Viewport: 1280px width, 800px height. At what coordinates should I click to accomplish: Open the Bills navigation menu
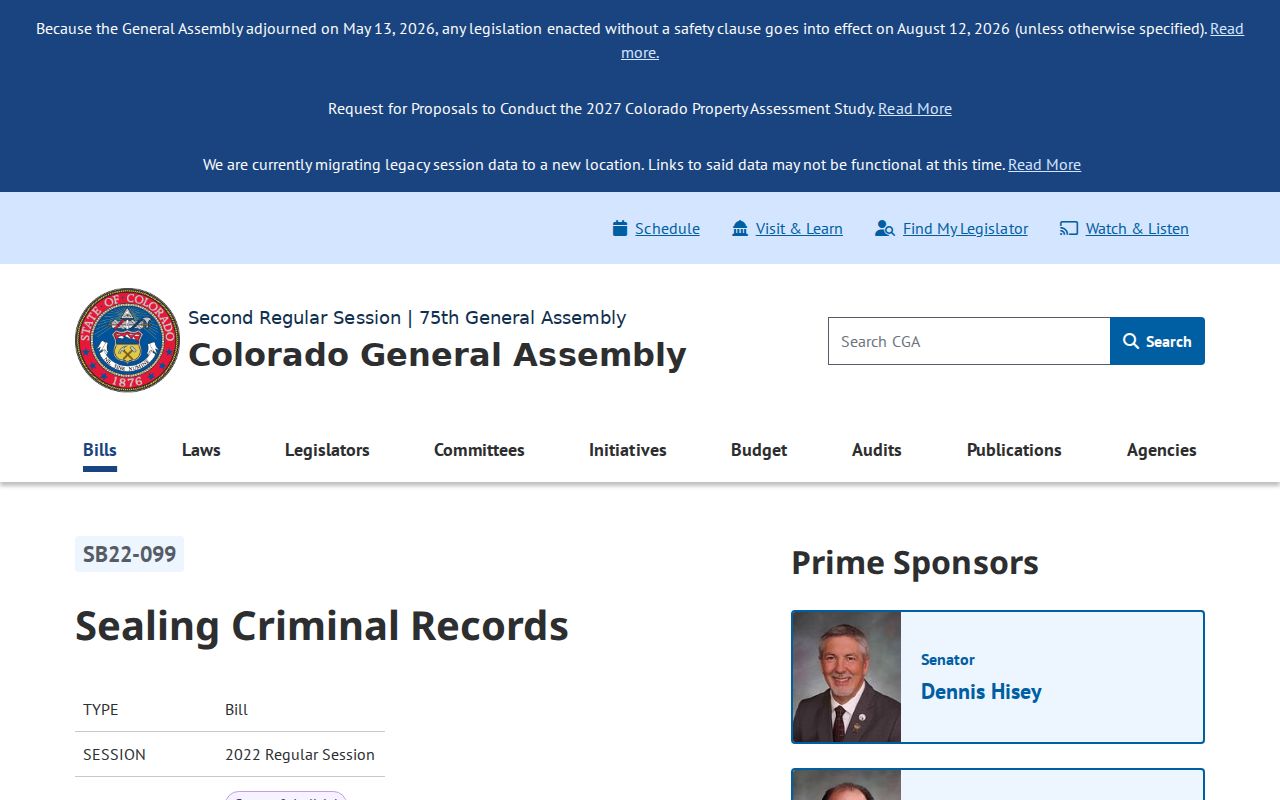(x=100, y=450)
